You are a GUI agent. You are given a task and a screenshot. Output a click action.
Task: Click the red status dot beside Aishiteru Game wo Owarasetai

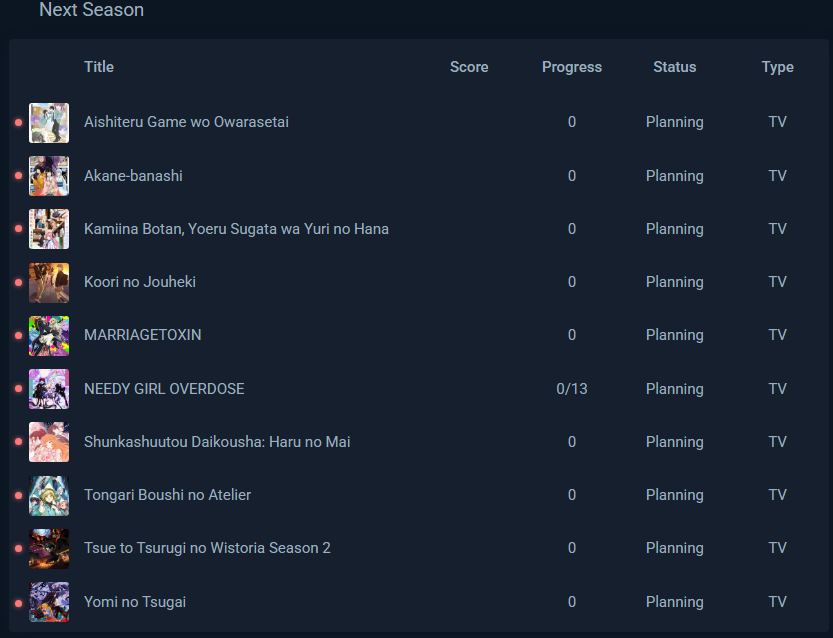pos(19,123)
